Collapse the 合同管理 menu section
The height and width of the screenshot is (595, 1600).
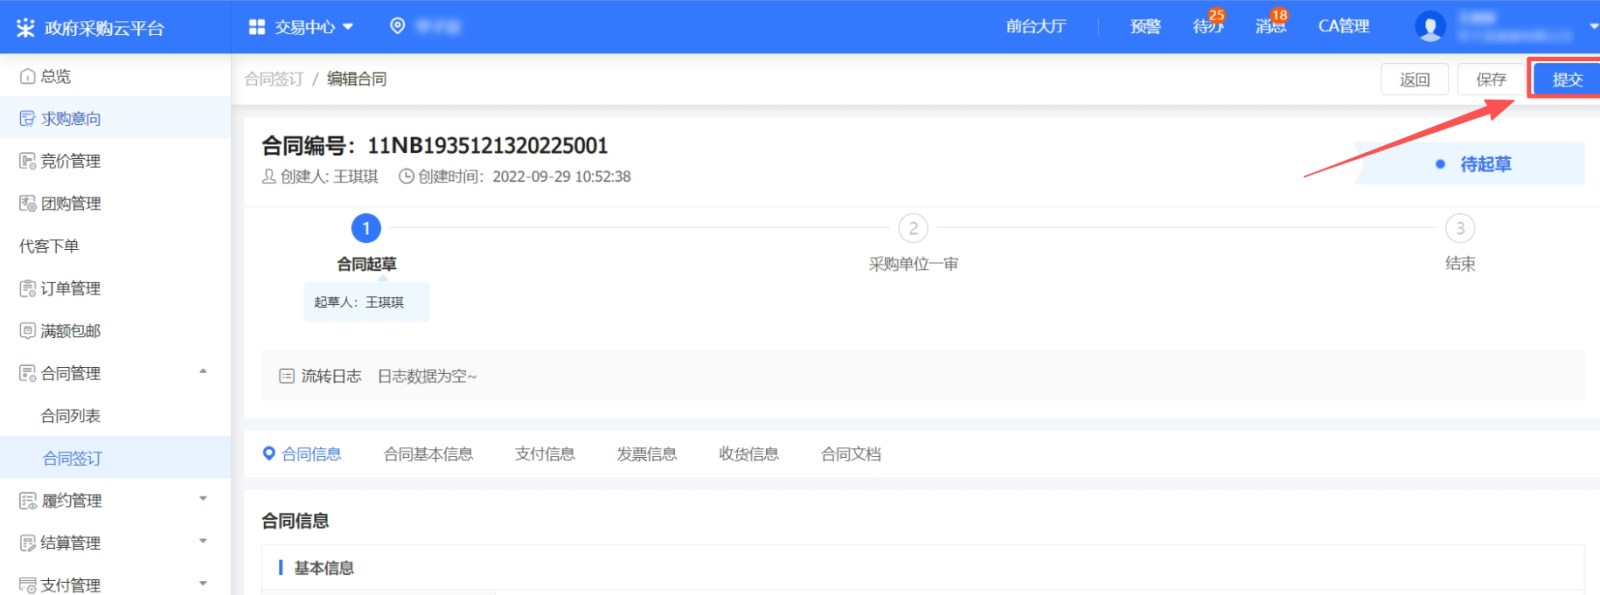[x=203, y=372]
